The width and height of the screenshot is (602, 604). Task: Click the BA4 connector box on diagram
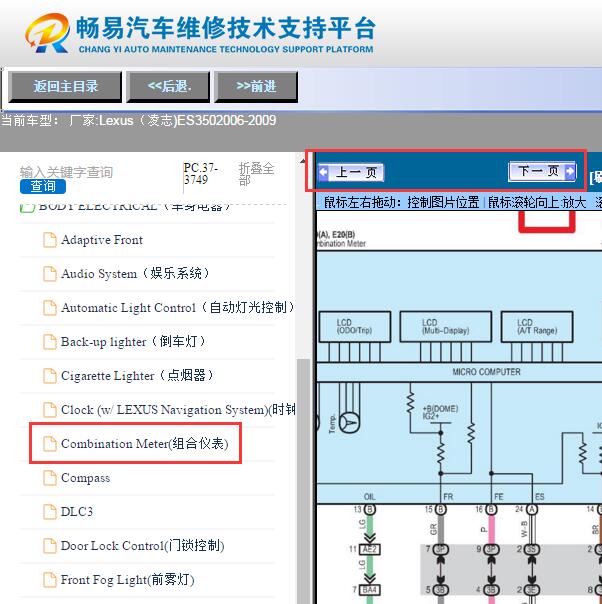coord(369,590)
